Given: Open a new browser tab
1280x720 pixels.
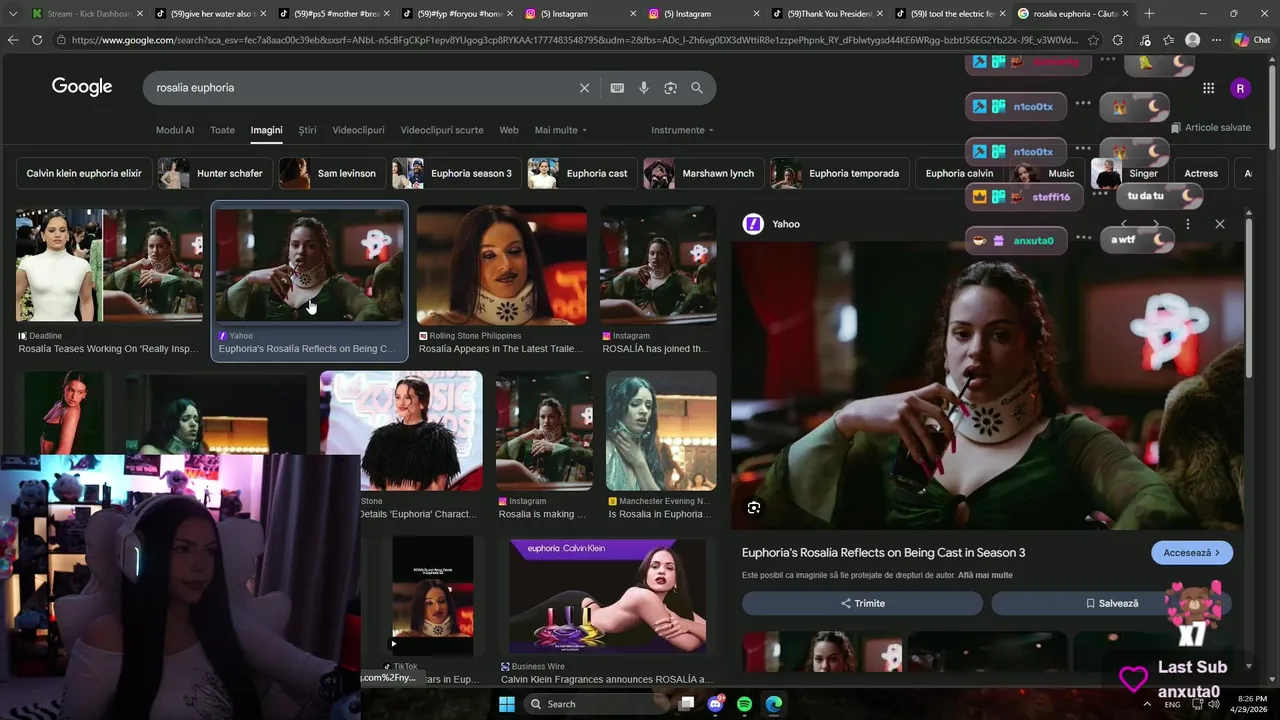Looking at the screenshot, I should click(x=1149, y=14).
